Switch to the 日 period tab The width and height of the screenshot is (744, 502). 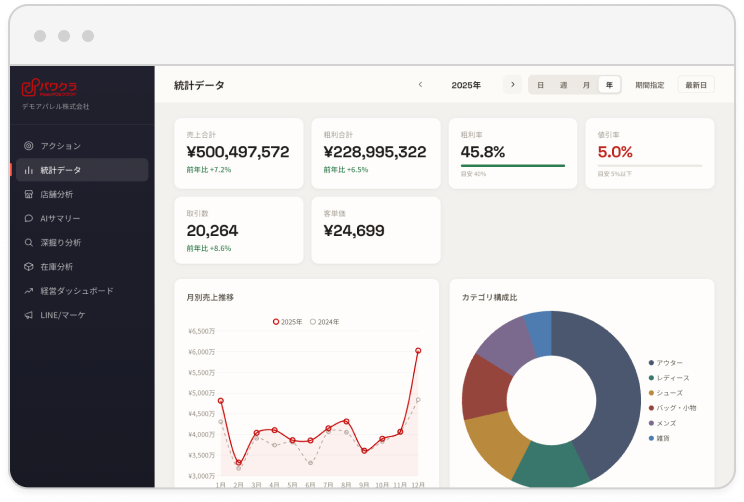pyautogui.click(x=540, y=85)
